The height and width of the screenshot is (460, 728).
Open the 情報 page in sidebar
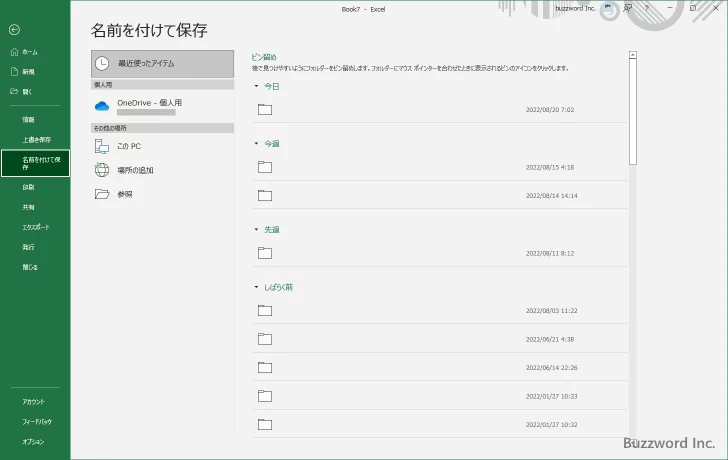pos(28,120)
